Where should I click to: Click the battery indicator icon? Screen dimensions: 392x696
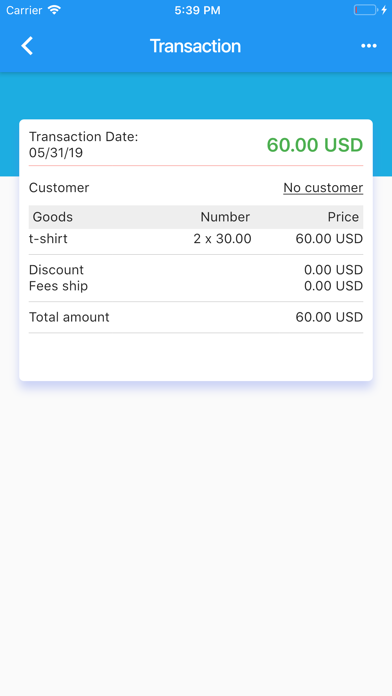click(x=365, y=10)
